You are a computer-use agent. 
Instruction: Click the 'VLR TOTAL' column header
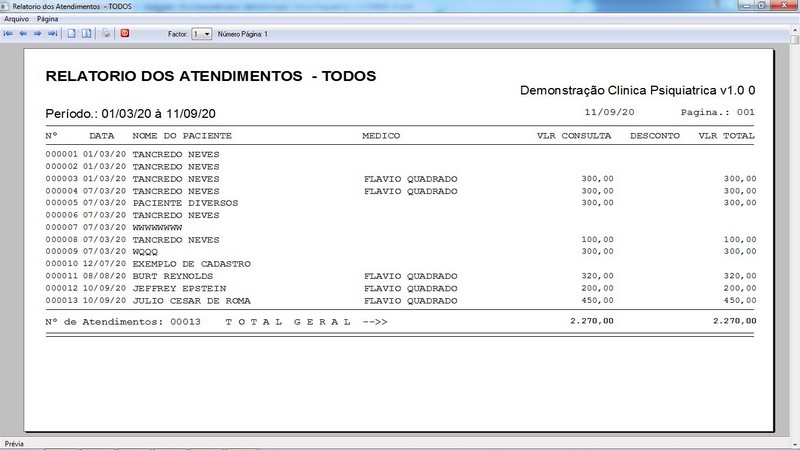[x=727, y=136]
